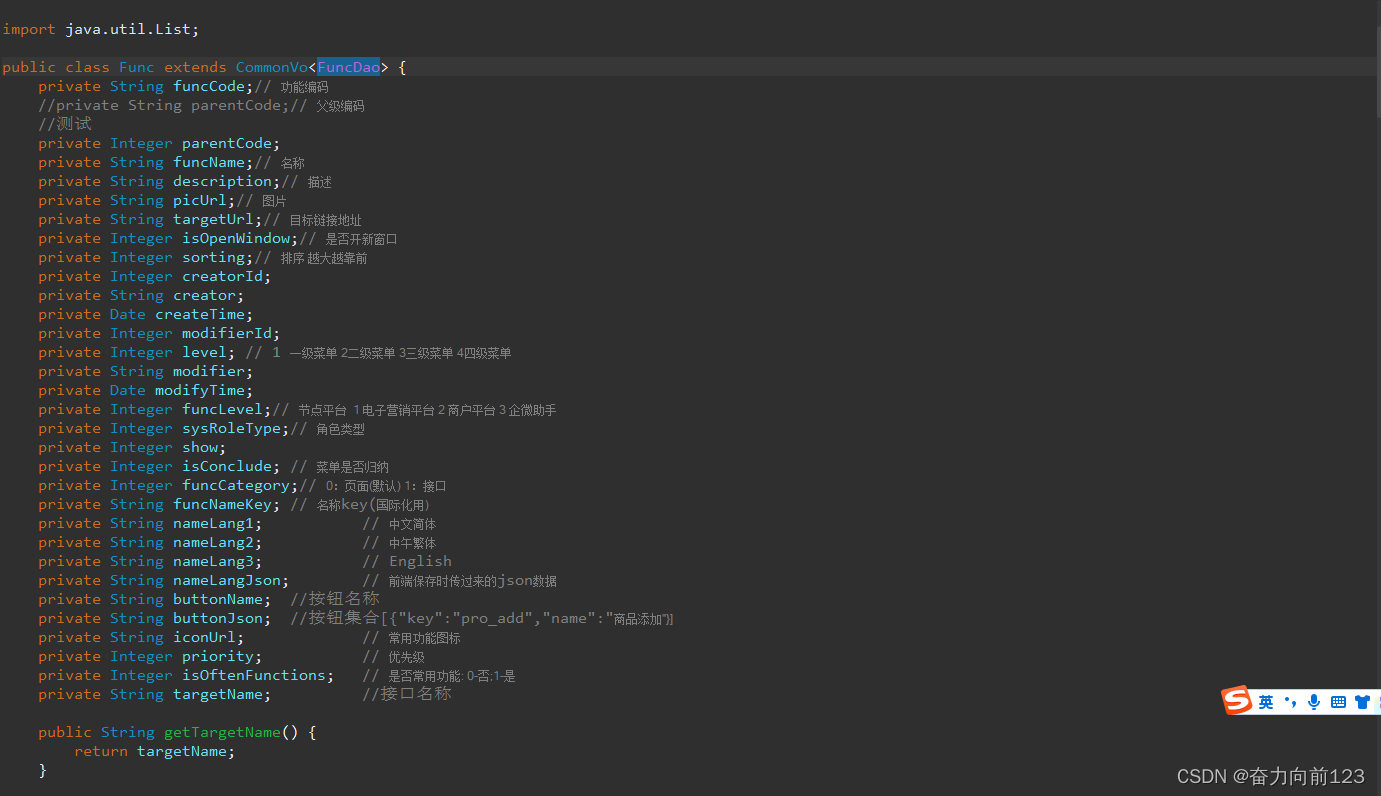This screenshot has width=1381, height=796.
Task: Click the nameLang3 field name
Action: 213,561
